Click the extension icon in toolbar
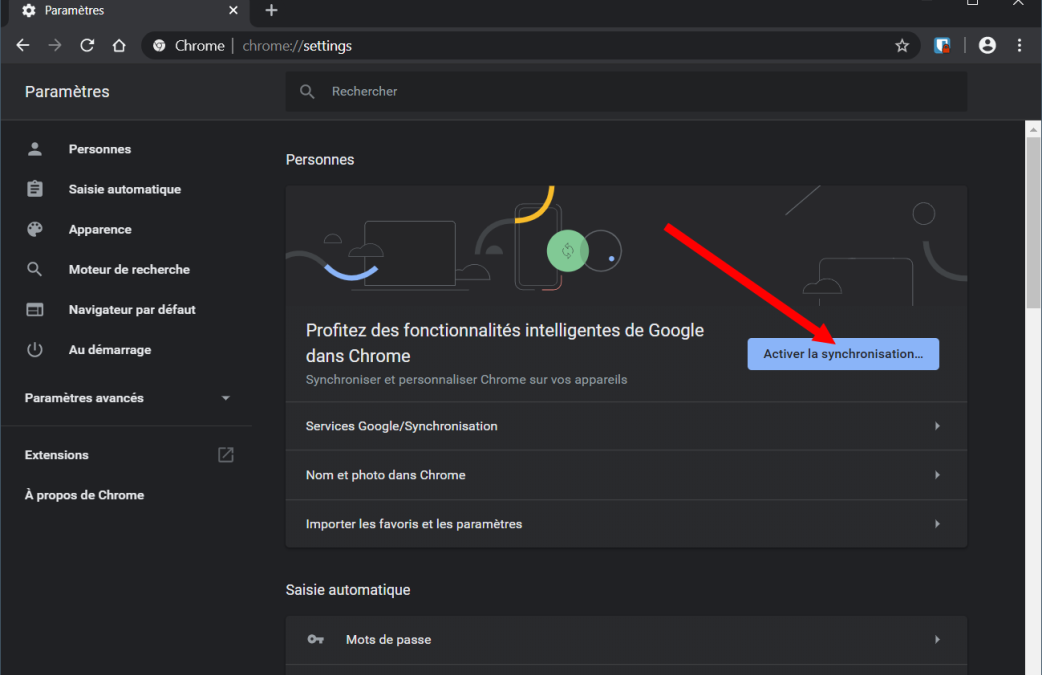This screenshot has width=1042, height=675. (x=942, y=45)
